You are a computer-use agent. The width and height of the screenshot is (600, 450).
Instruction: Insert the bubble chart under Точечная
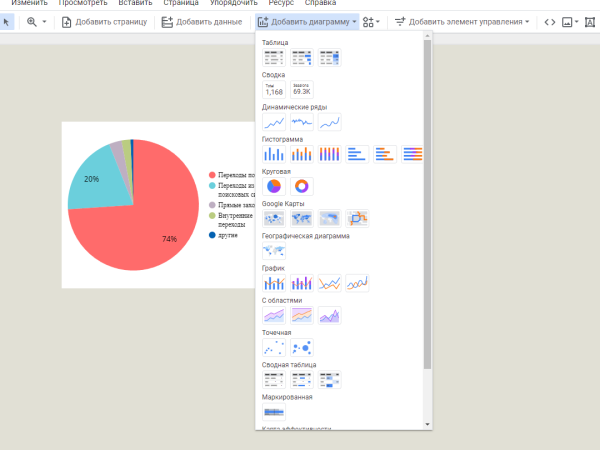coord(302,348)
